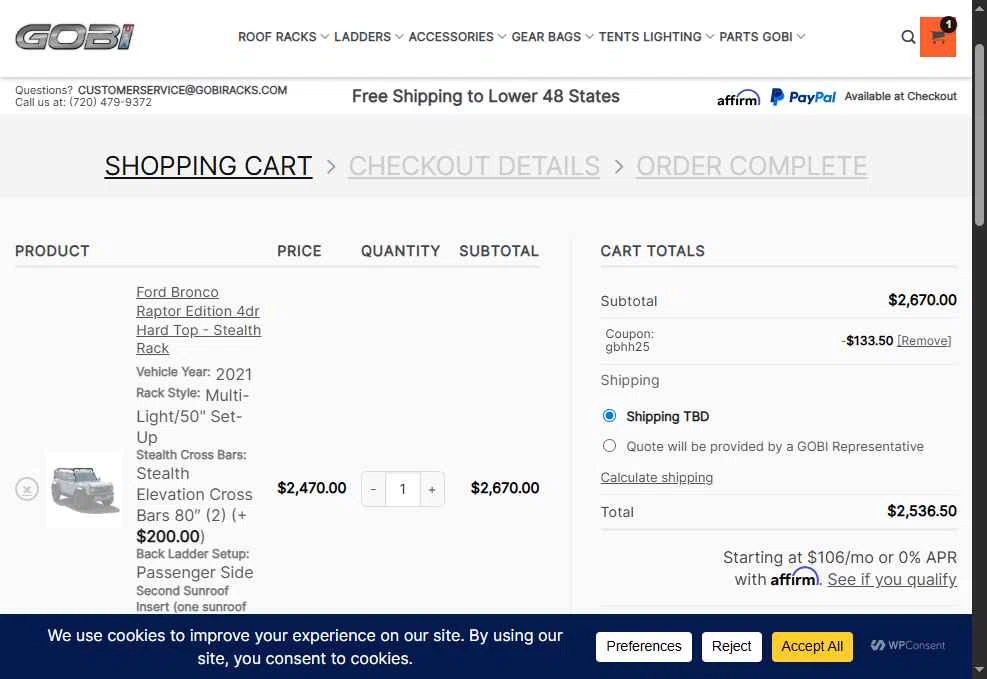The image size is (987, 679).
Task: Expand the Accessories menu
Action: coord(457,37)
